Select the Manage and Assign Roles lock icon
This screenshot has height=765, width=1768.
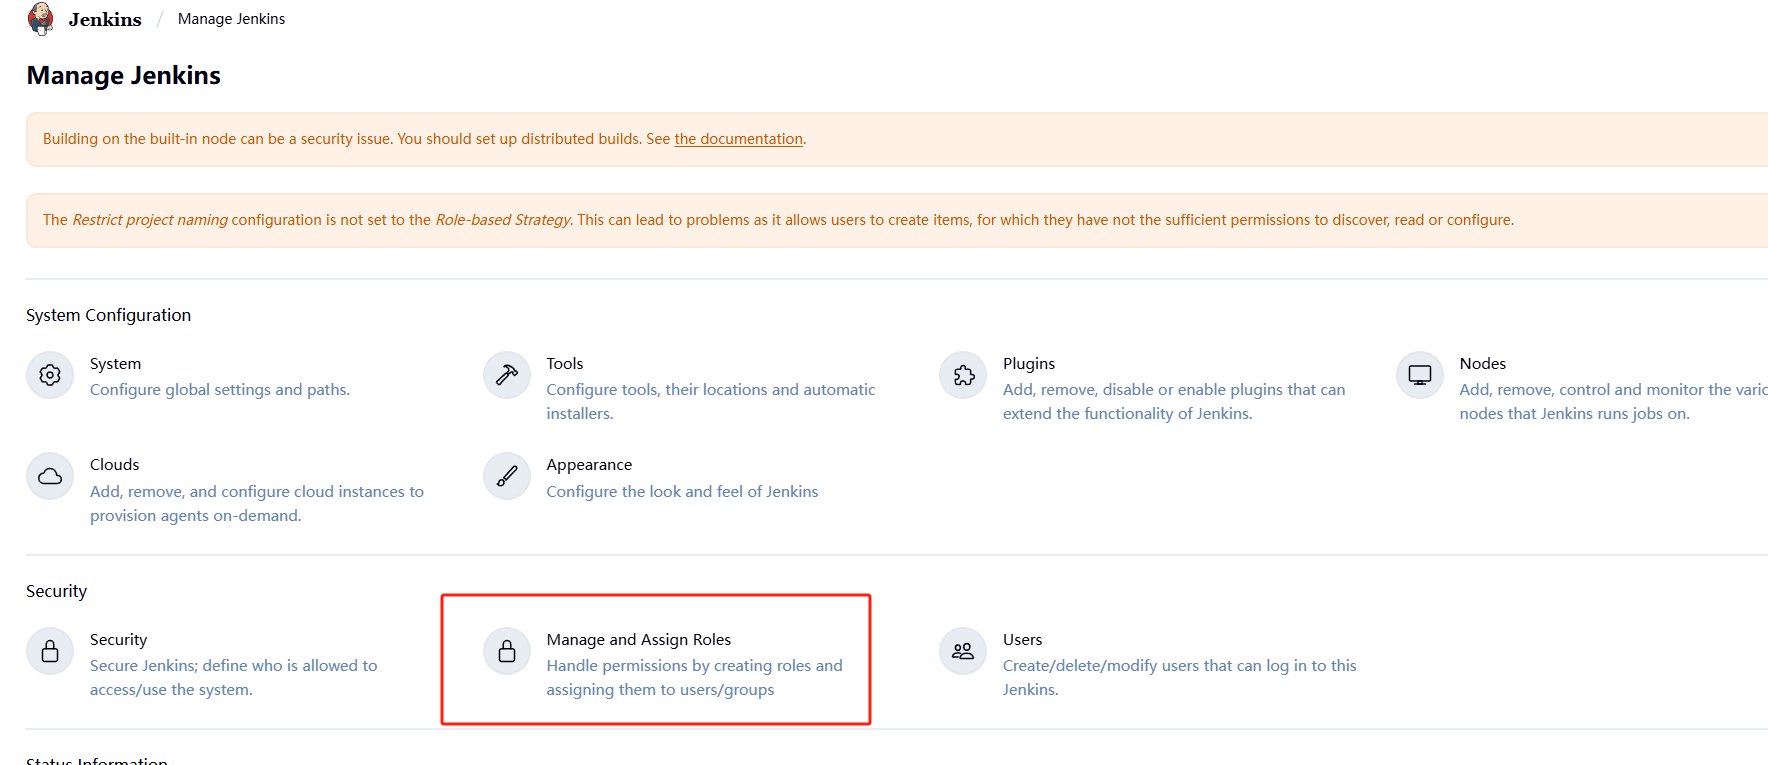[507, 652]
